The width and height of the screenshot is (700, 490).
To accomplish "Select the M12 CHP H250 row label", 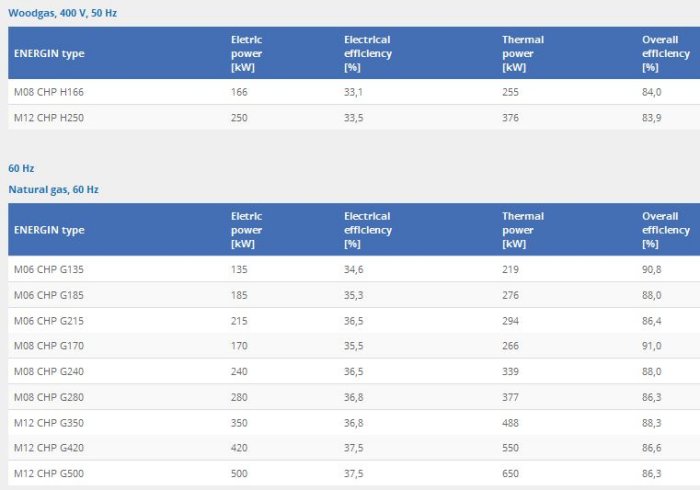I will pos(48,117).
